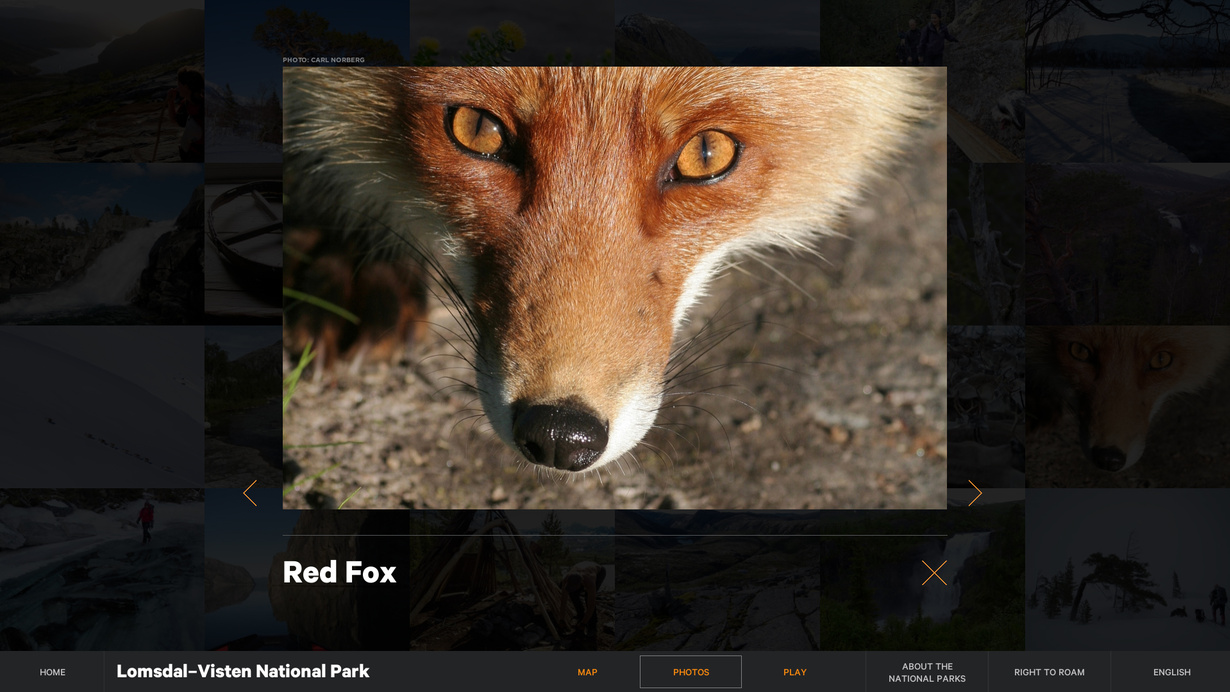The height and width of the screenshot is (692, 1230).
Task: Advance to the next photo with right arrow
Action: click(x=974, y=493)
